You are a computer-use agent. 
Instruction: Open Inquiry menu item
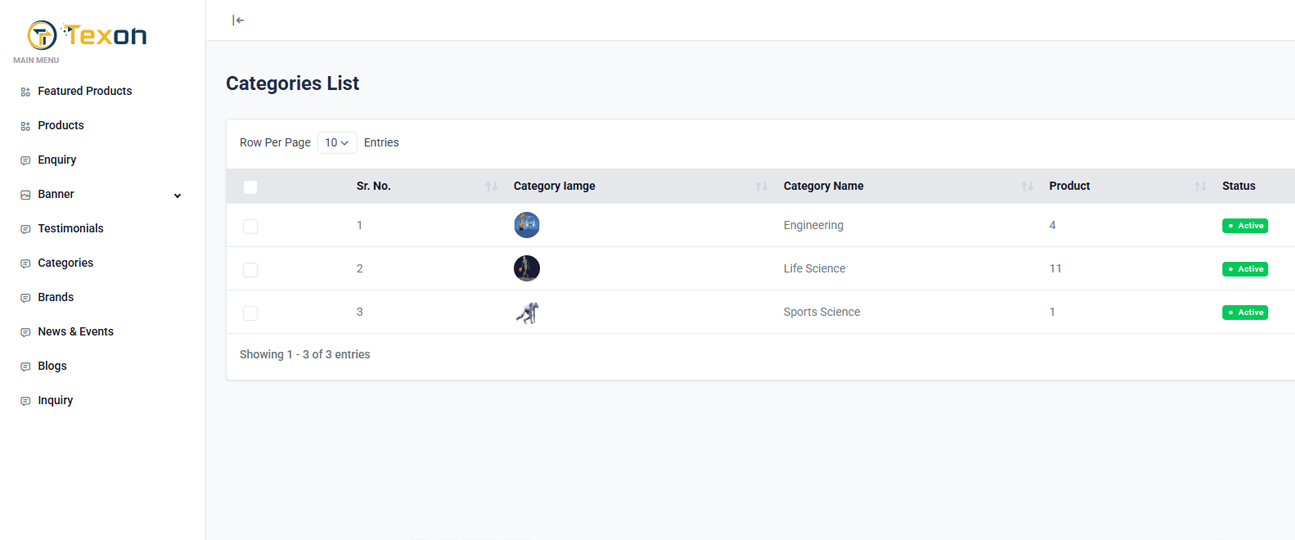55,400
